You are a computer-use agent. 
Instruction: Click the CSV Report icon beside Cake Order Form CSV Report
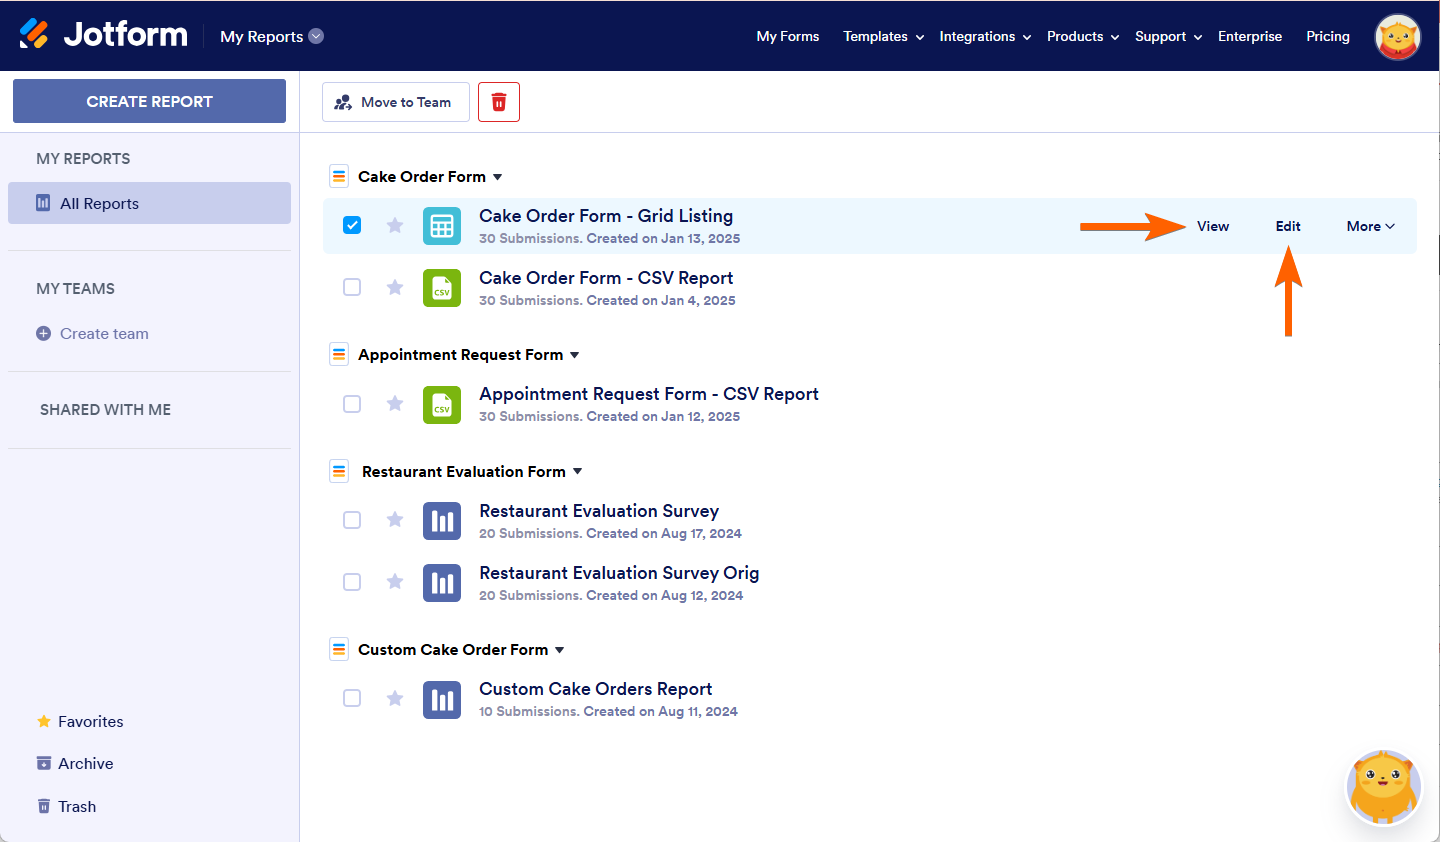[x=441, y=288]
